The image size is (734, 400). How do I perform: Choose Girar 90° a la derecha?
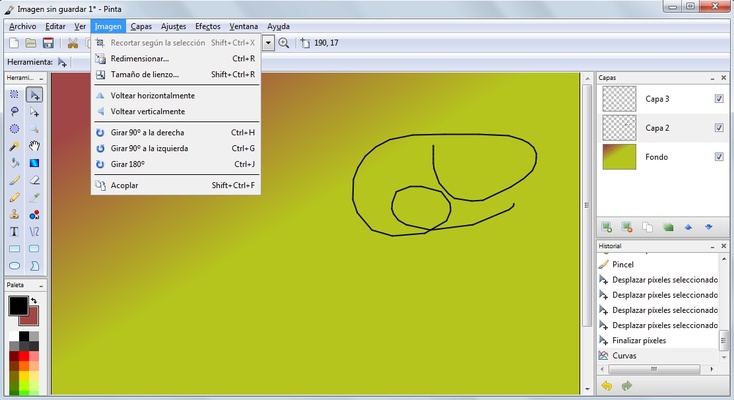click(x=176, y=133)
